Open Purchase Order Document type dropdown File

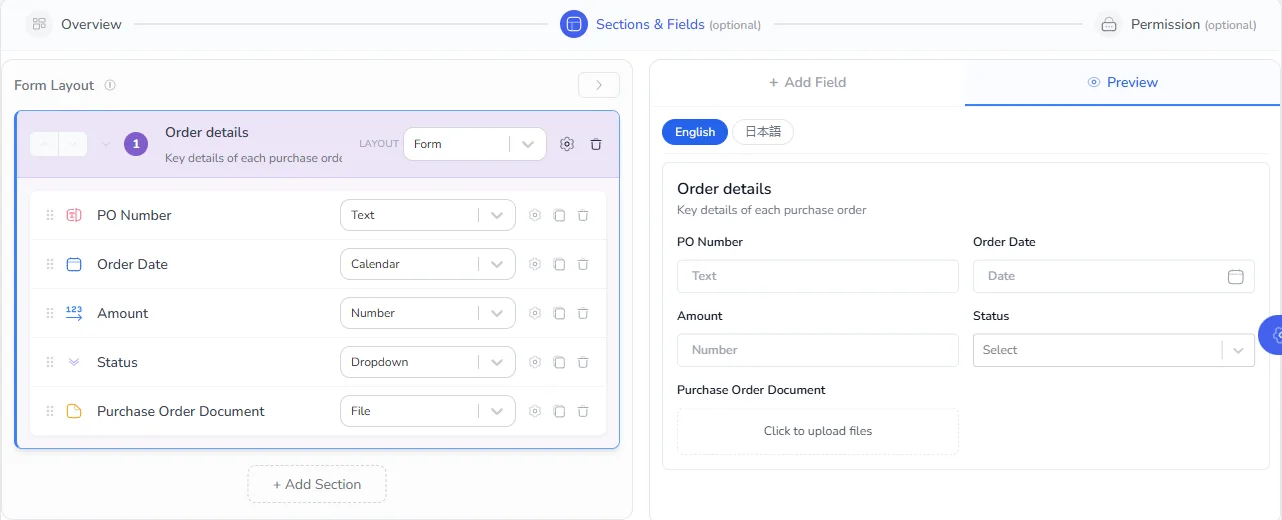pyautogui.click(x=428, y=411)
